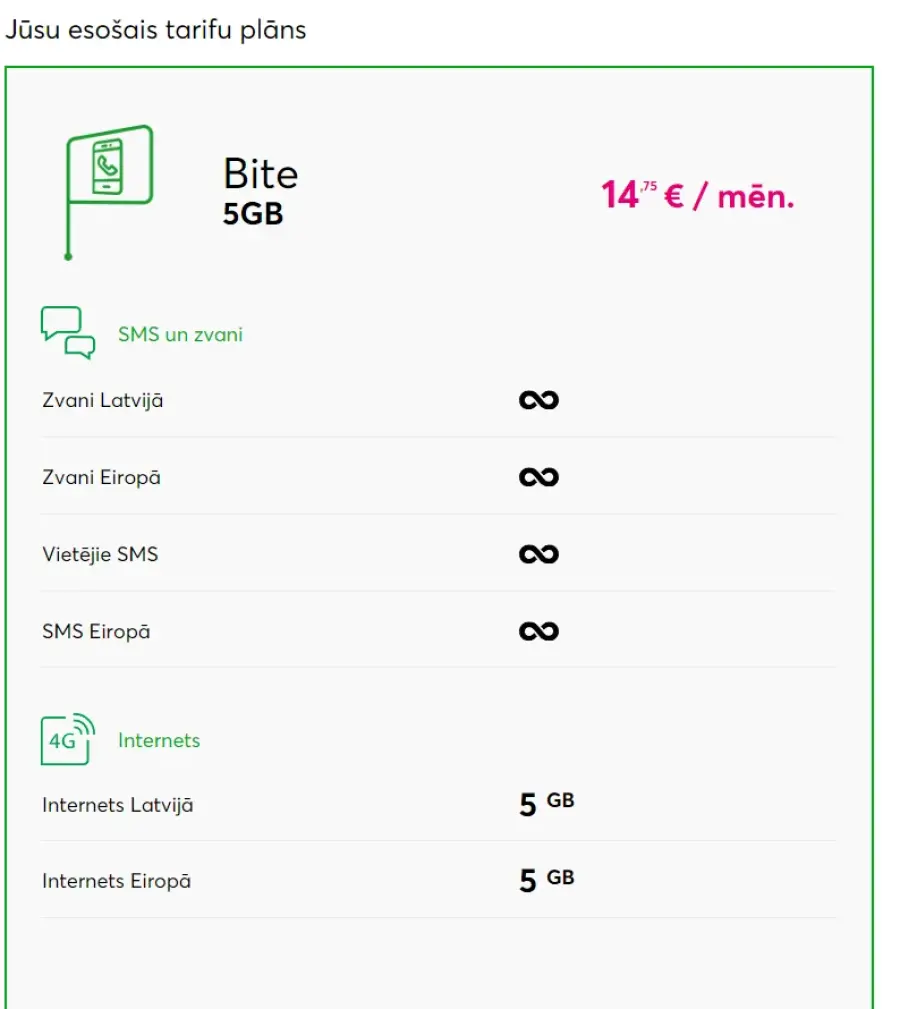This screenshot has height=1009, width=900.
Task: Click the 4G internet icon
Action: point(68,739)
